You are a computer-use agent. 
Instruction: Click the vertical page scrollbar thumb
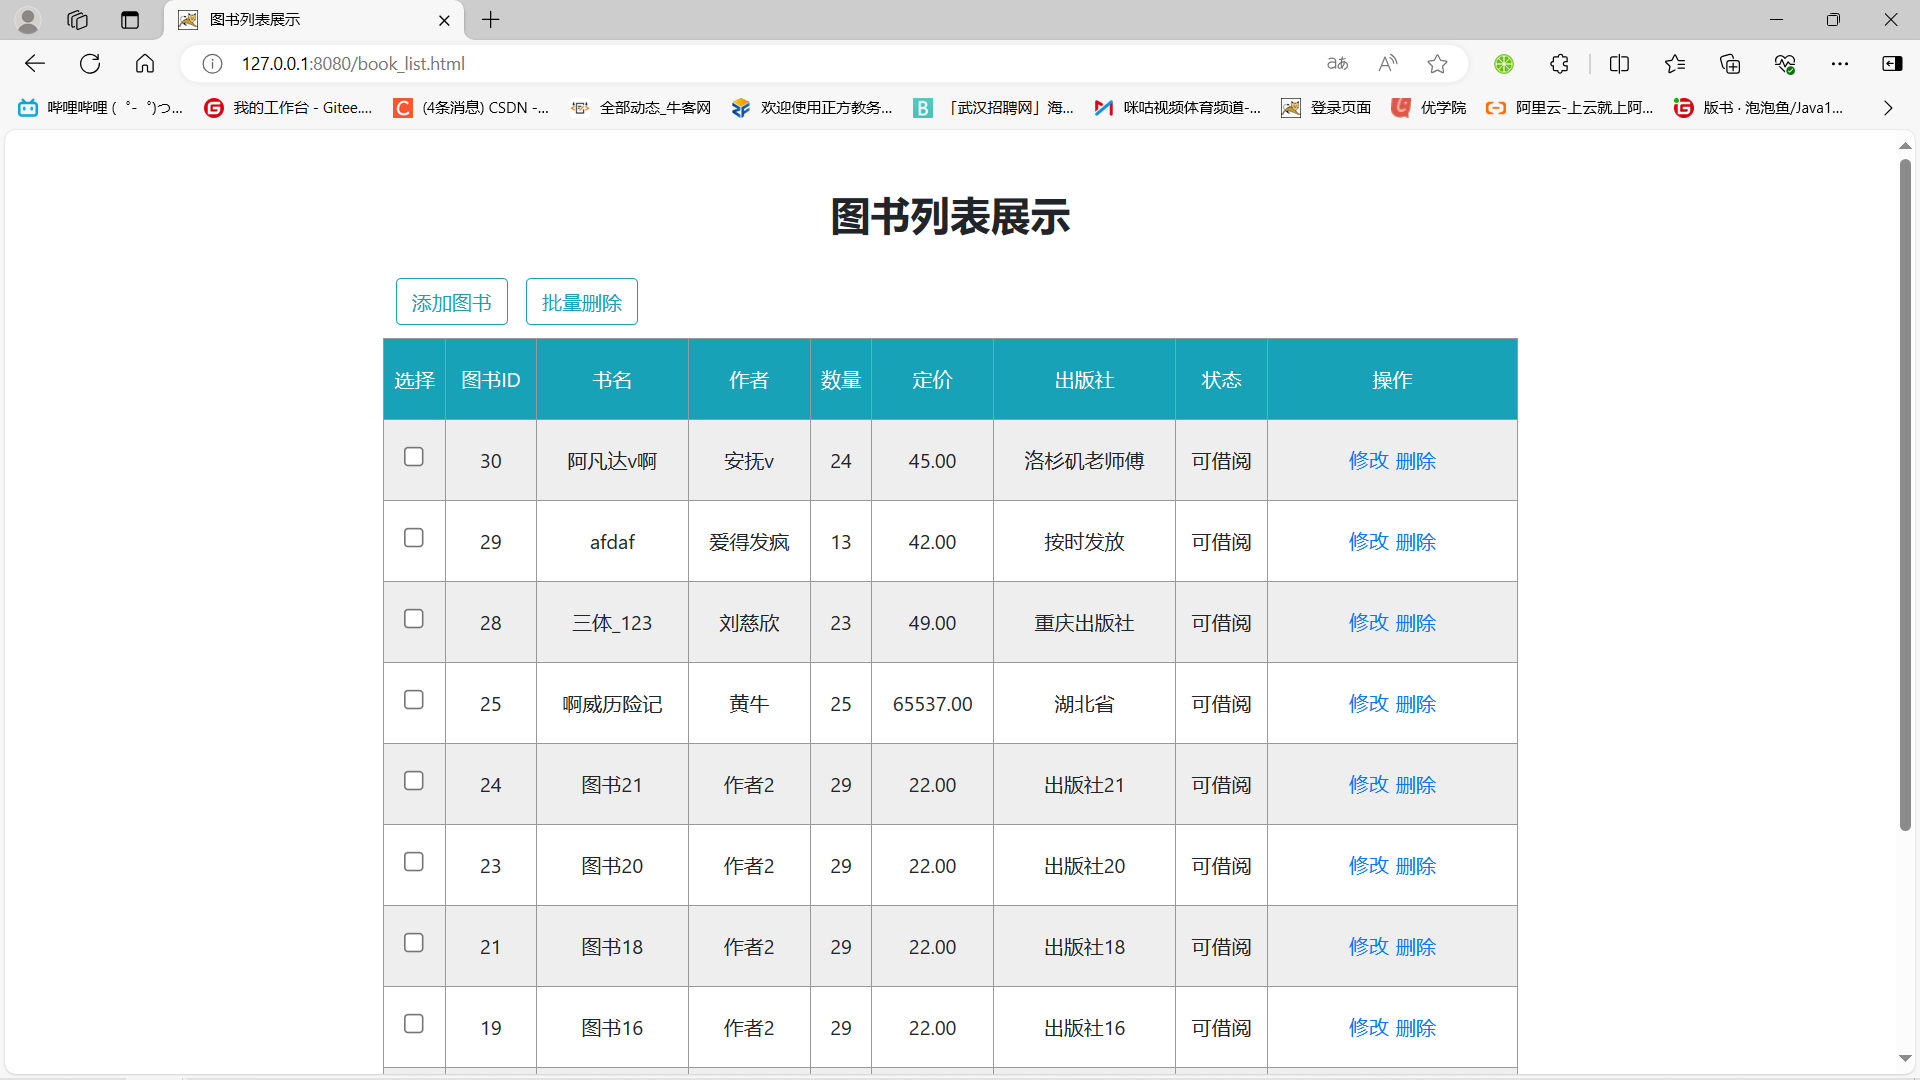(1905, 495)
